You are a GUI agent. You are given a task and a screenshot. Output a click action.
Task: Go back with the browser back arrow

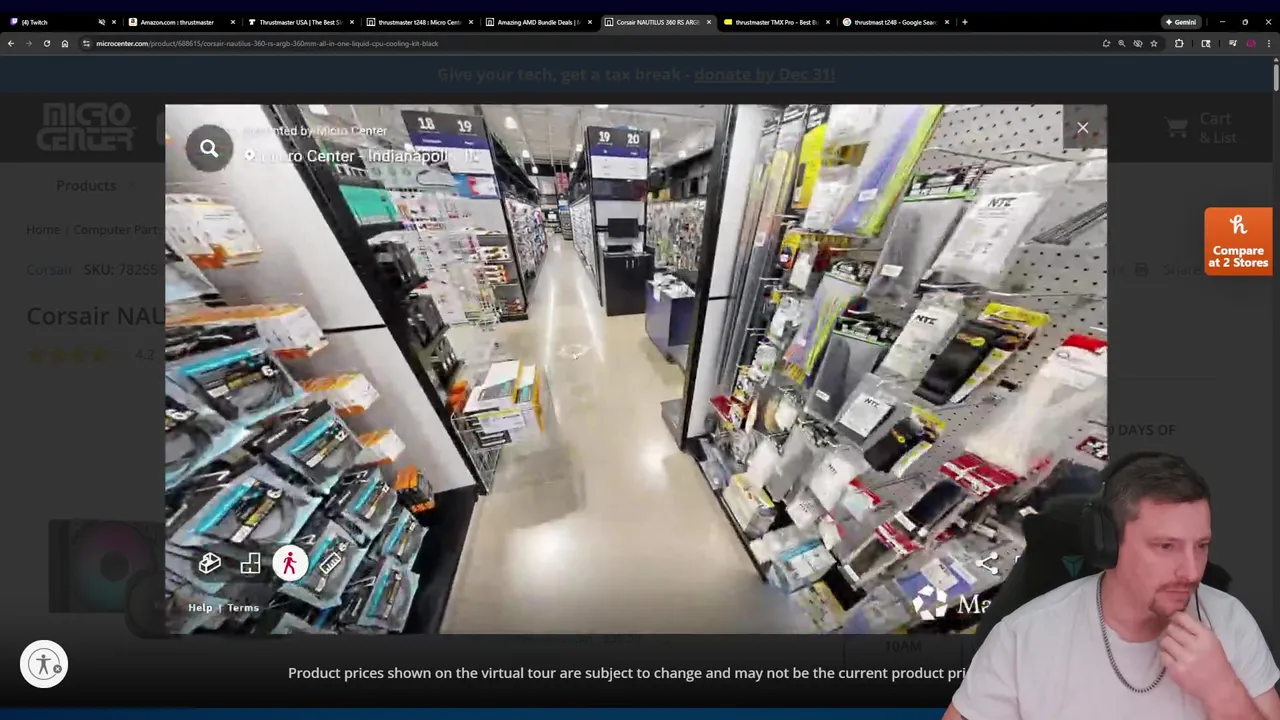point(11,43)
